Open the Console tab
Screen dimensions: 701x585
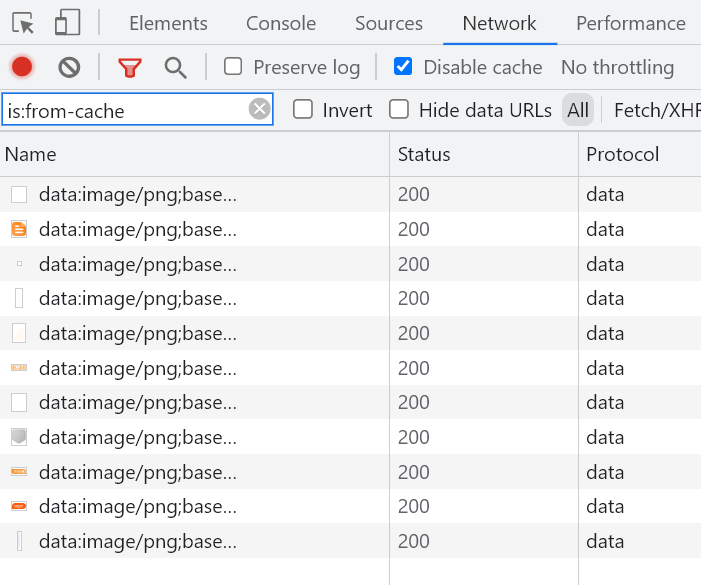281,23
